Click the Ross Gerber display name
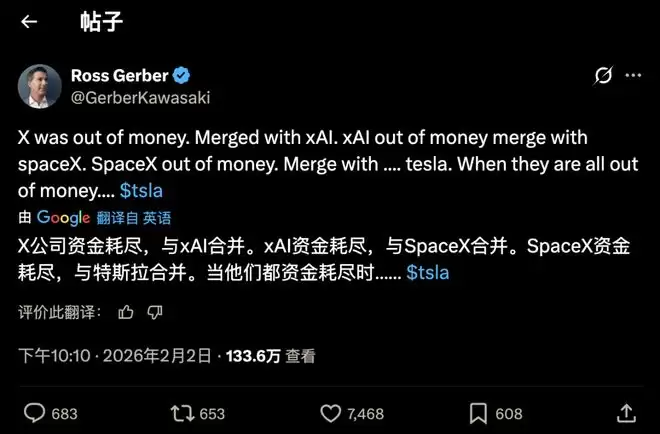The height and width of the screenshot is (434, 660). pos(120,76)
